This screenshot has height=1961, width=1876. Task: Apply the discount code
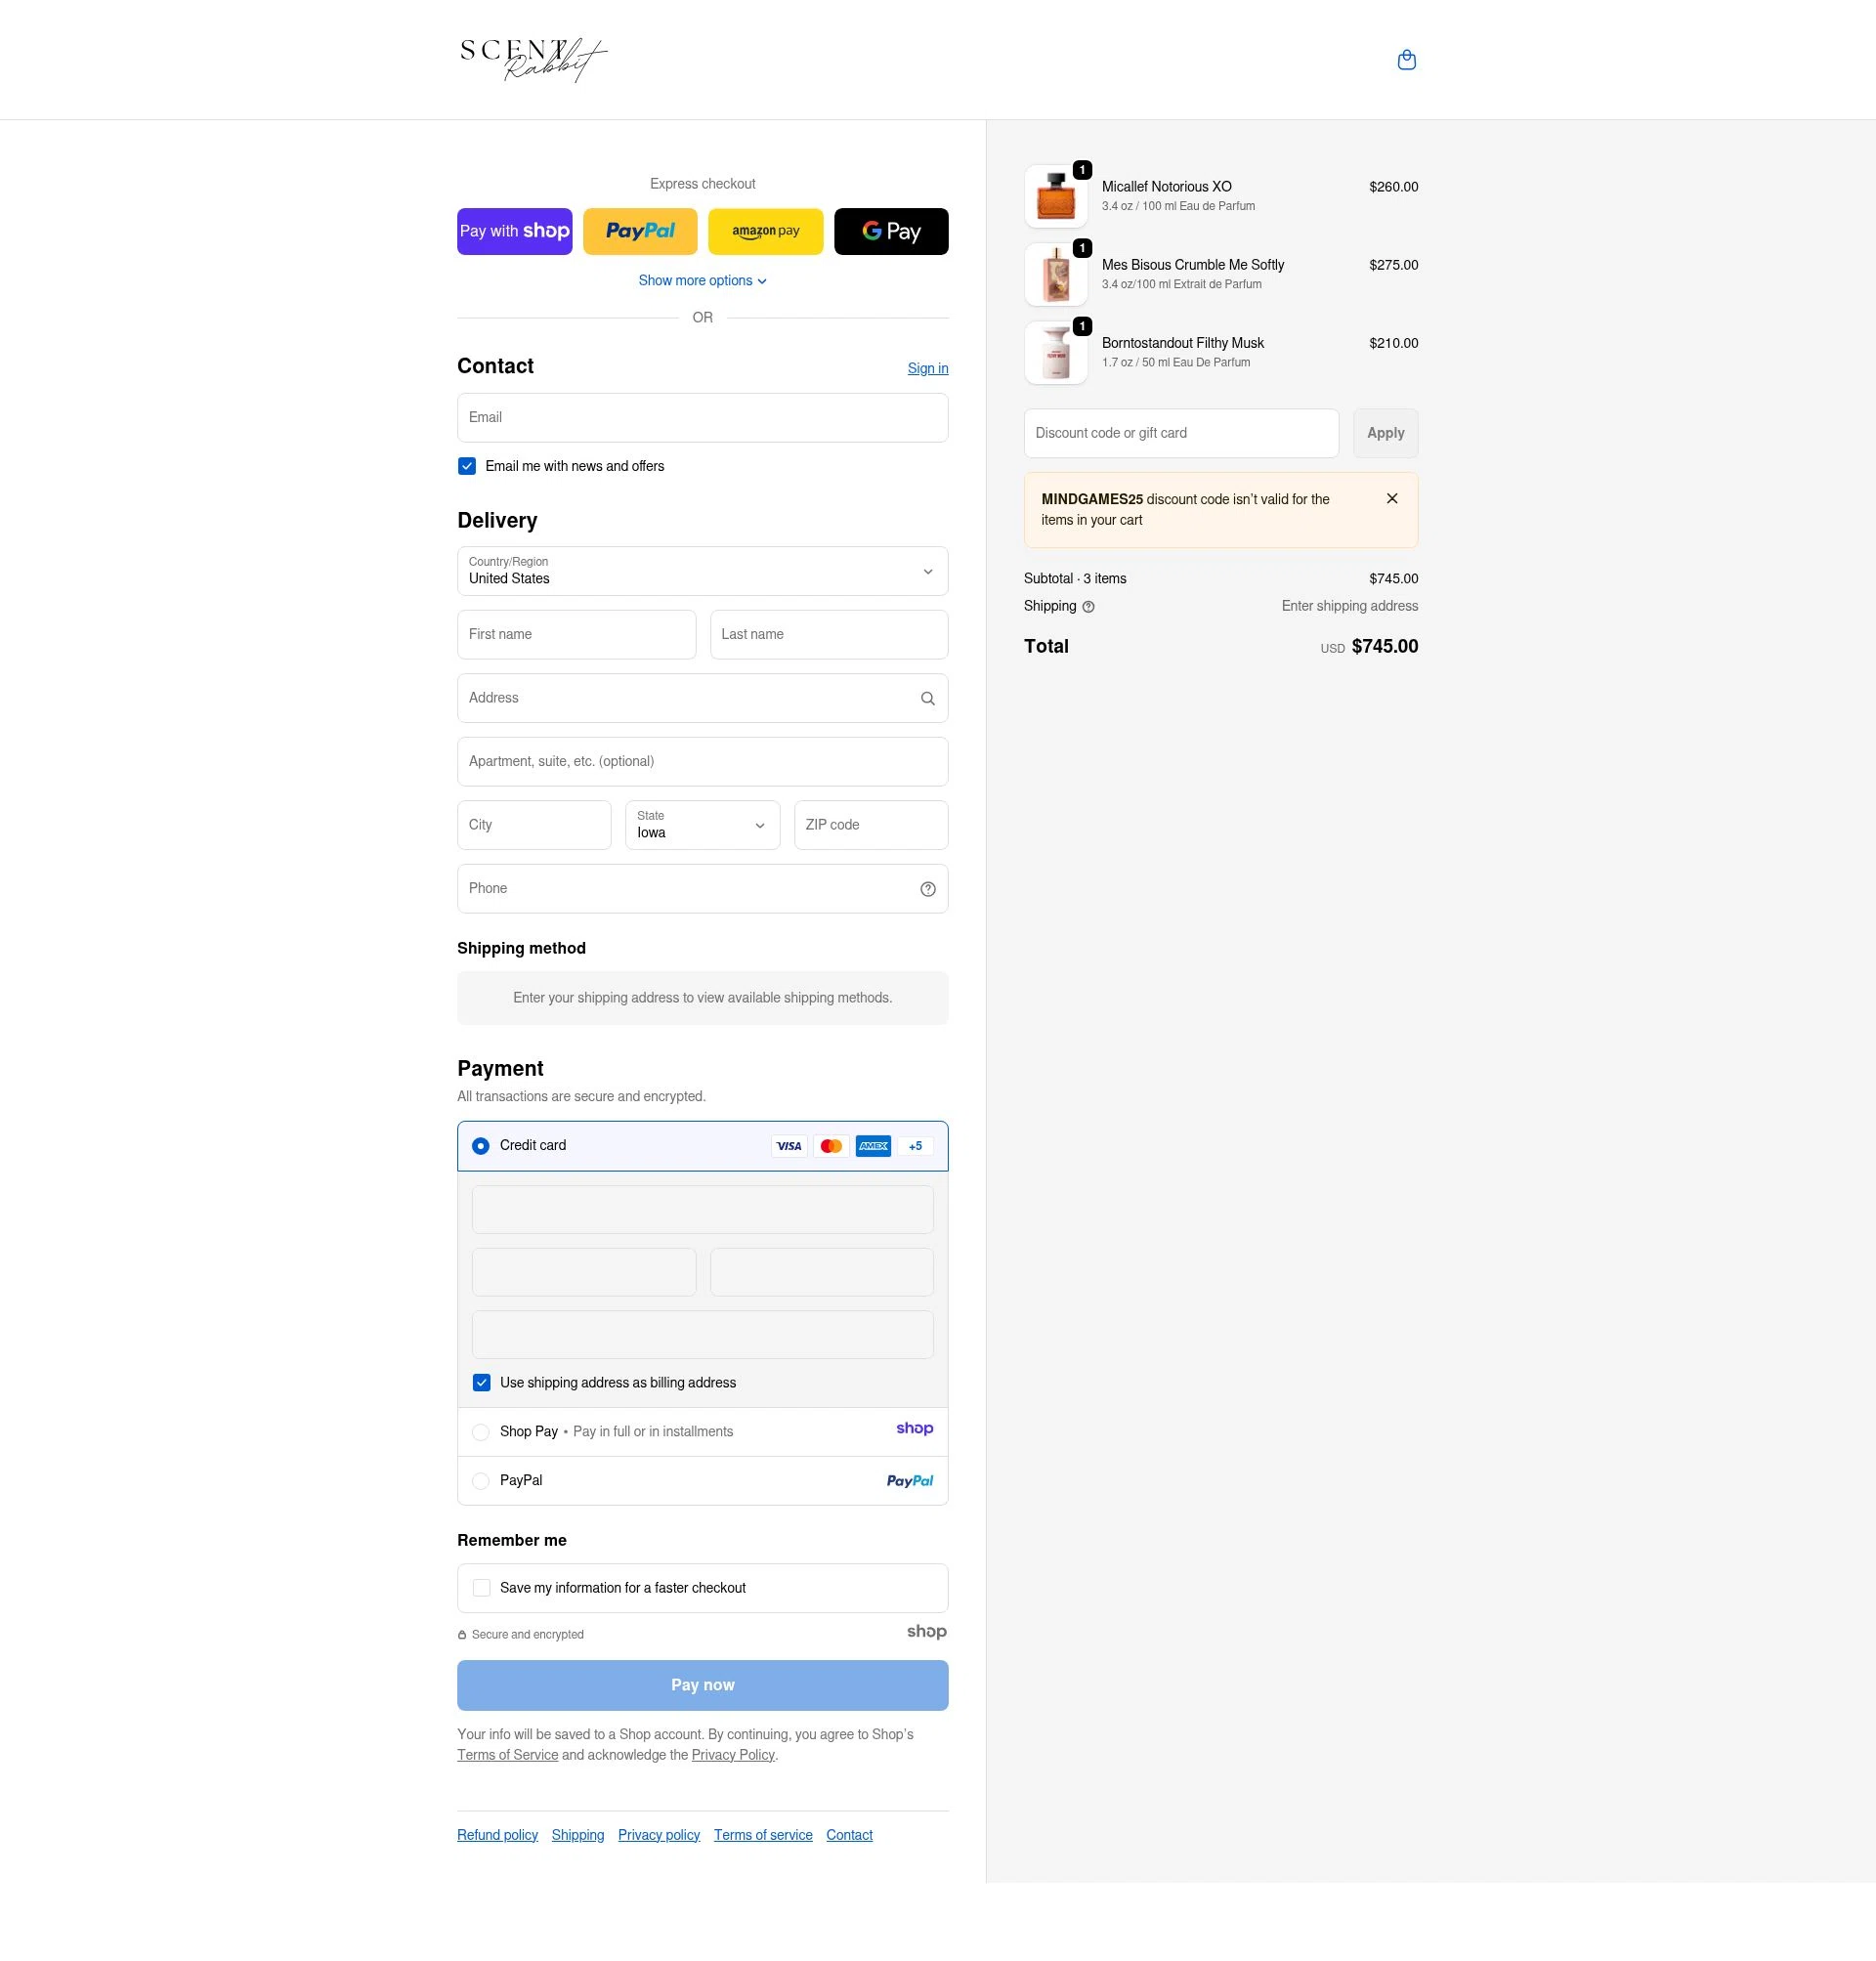[x=1385, y=433]
